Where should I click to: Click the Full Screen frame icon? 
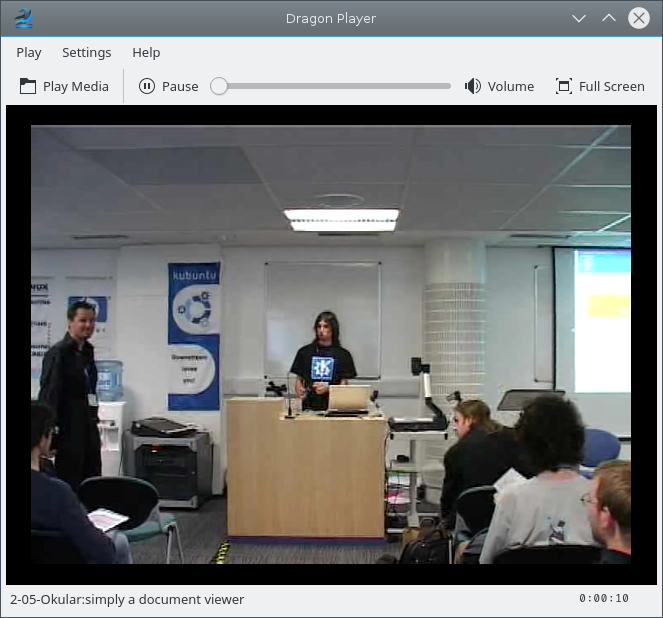coord(564,87)
